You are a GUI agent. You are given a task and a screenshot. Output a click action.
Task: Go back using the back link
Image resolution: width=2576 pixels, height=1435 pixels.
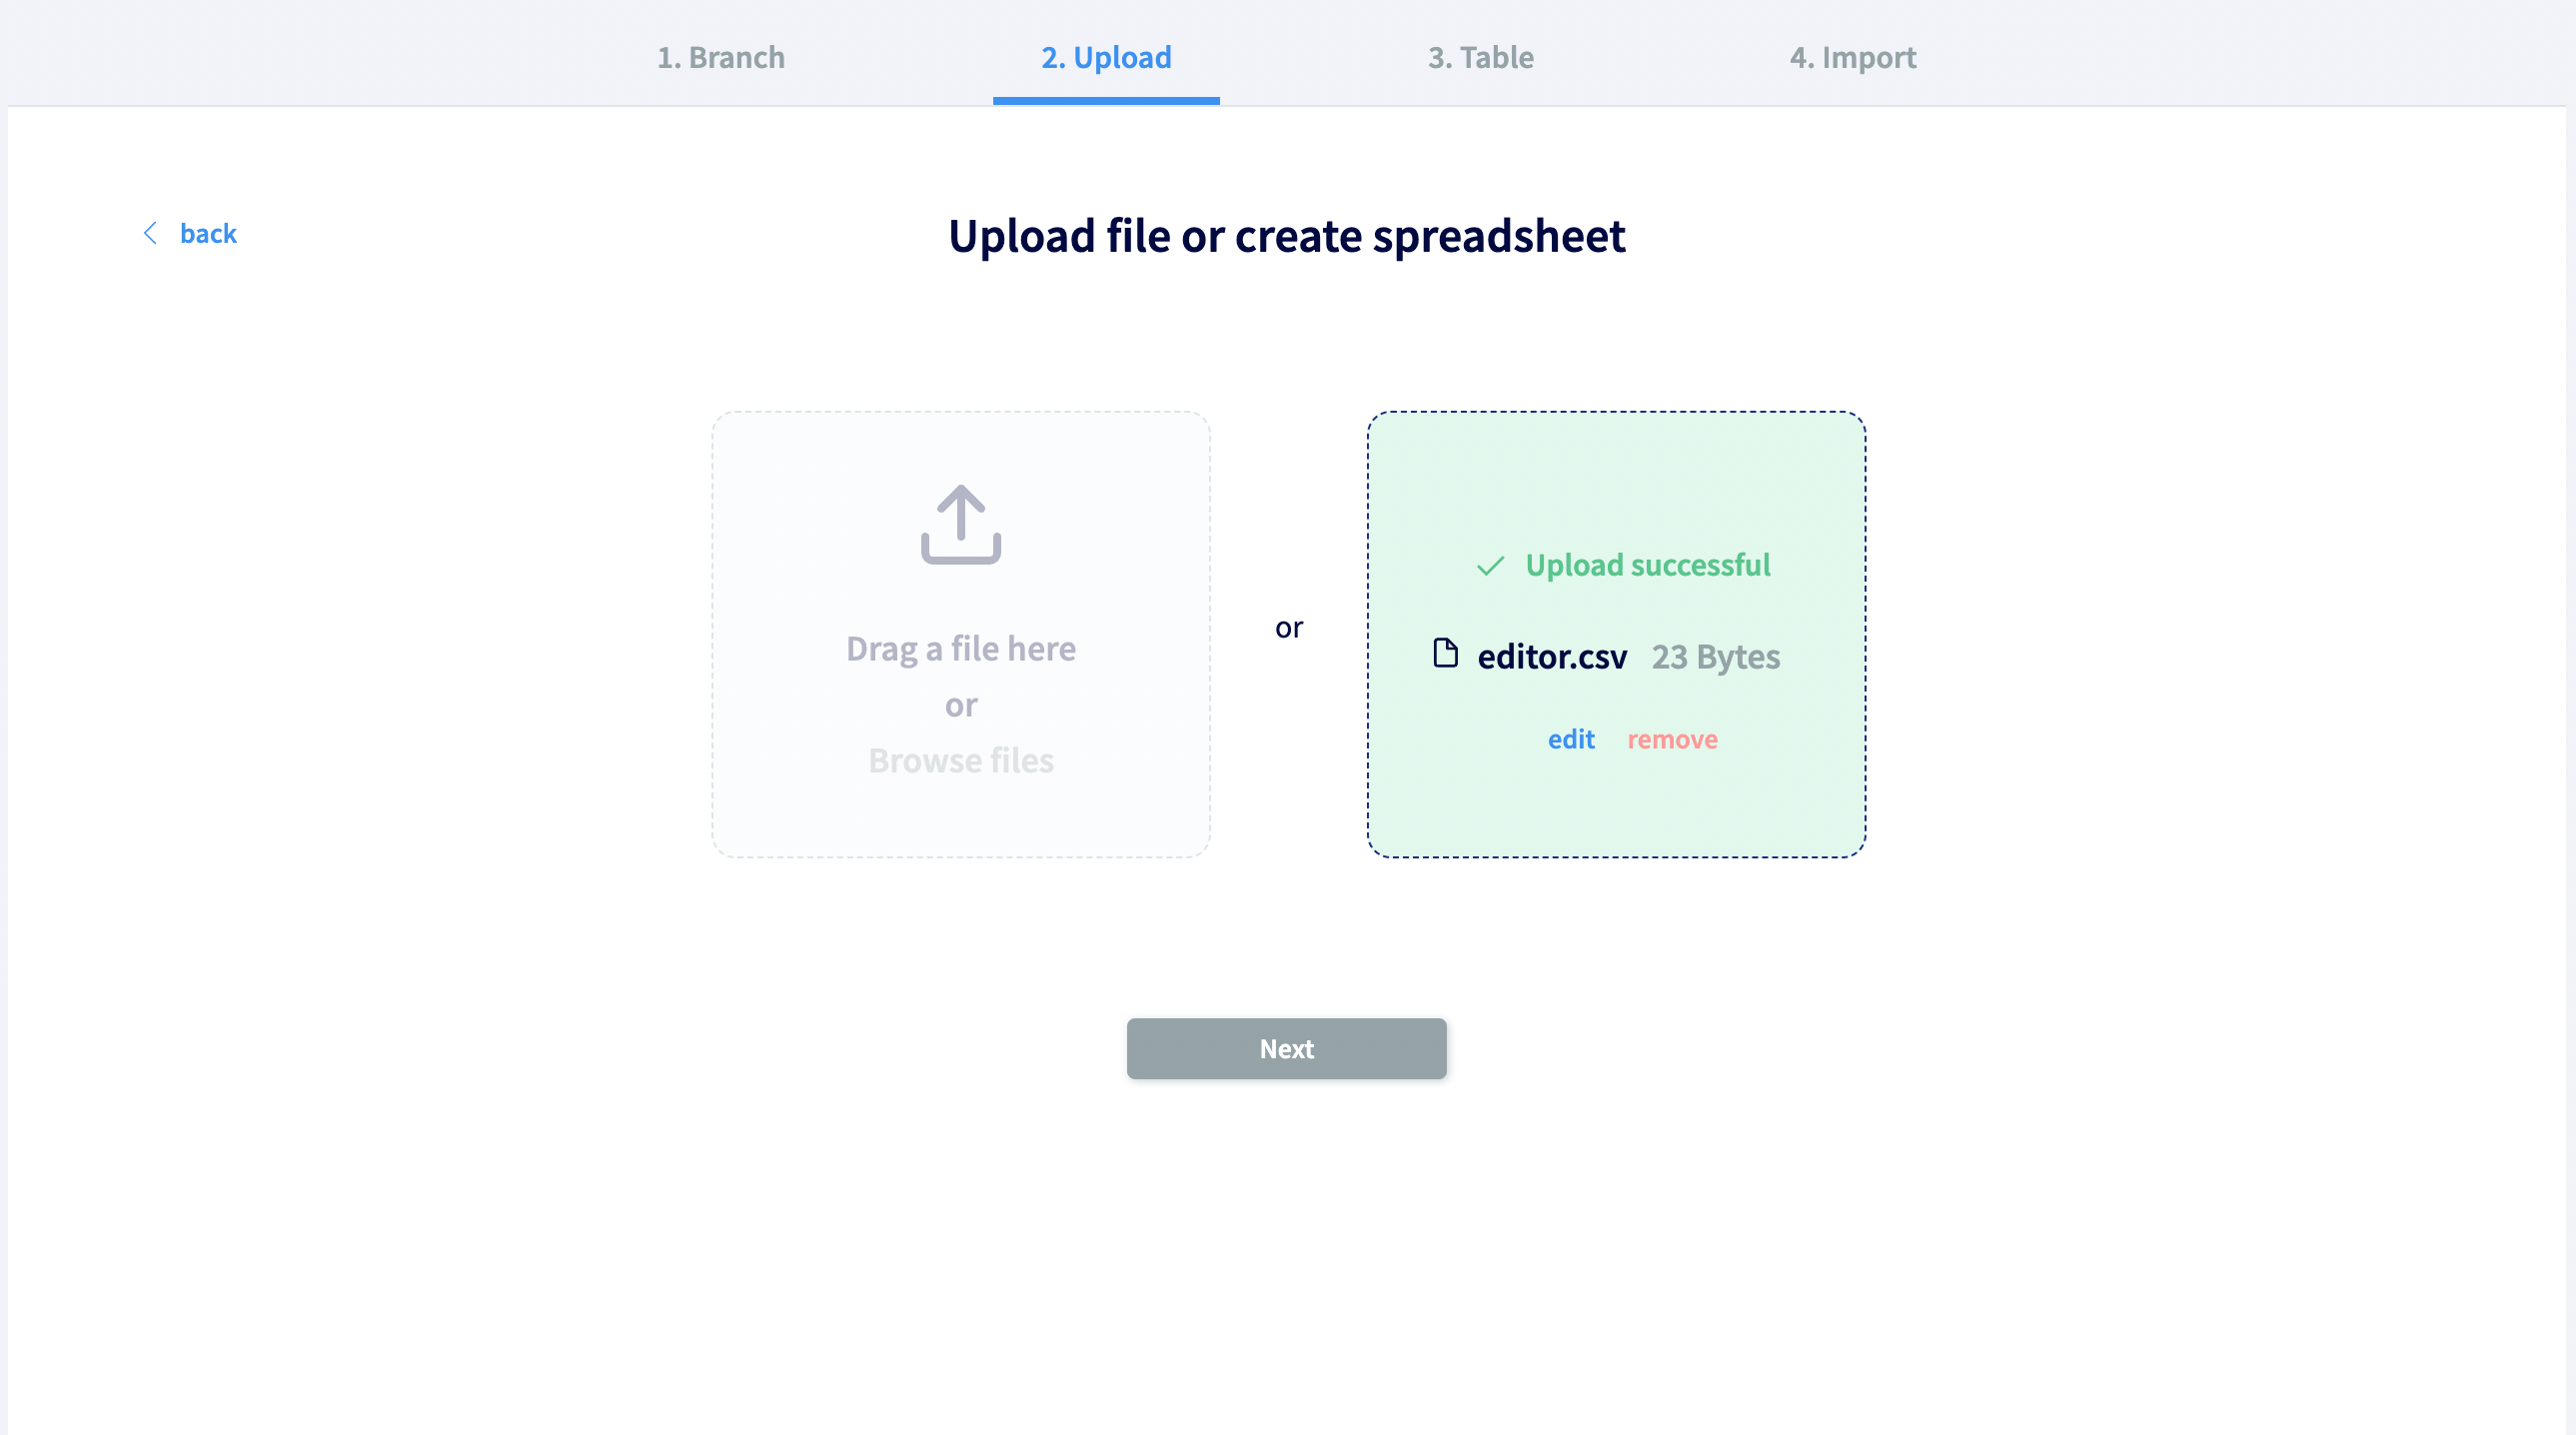point(208,233)
